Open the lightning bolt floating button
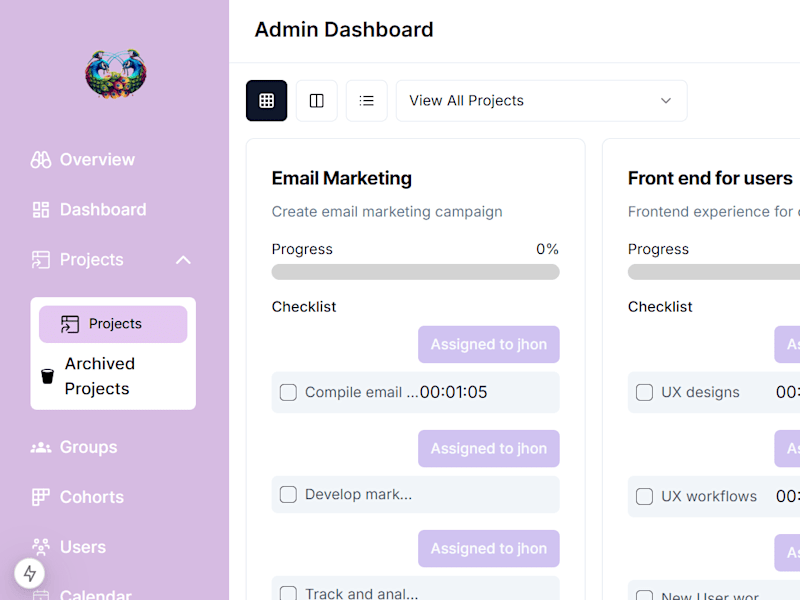The height and width of the screenshot is (600, 800). click(30, 573)
